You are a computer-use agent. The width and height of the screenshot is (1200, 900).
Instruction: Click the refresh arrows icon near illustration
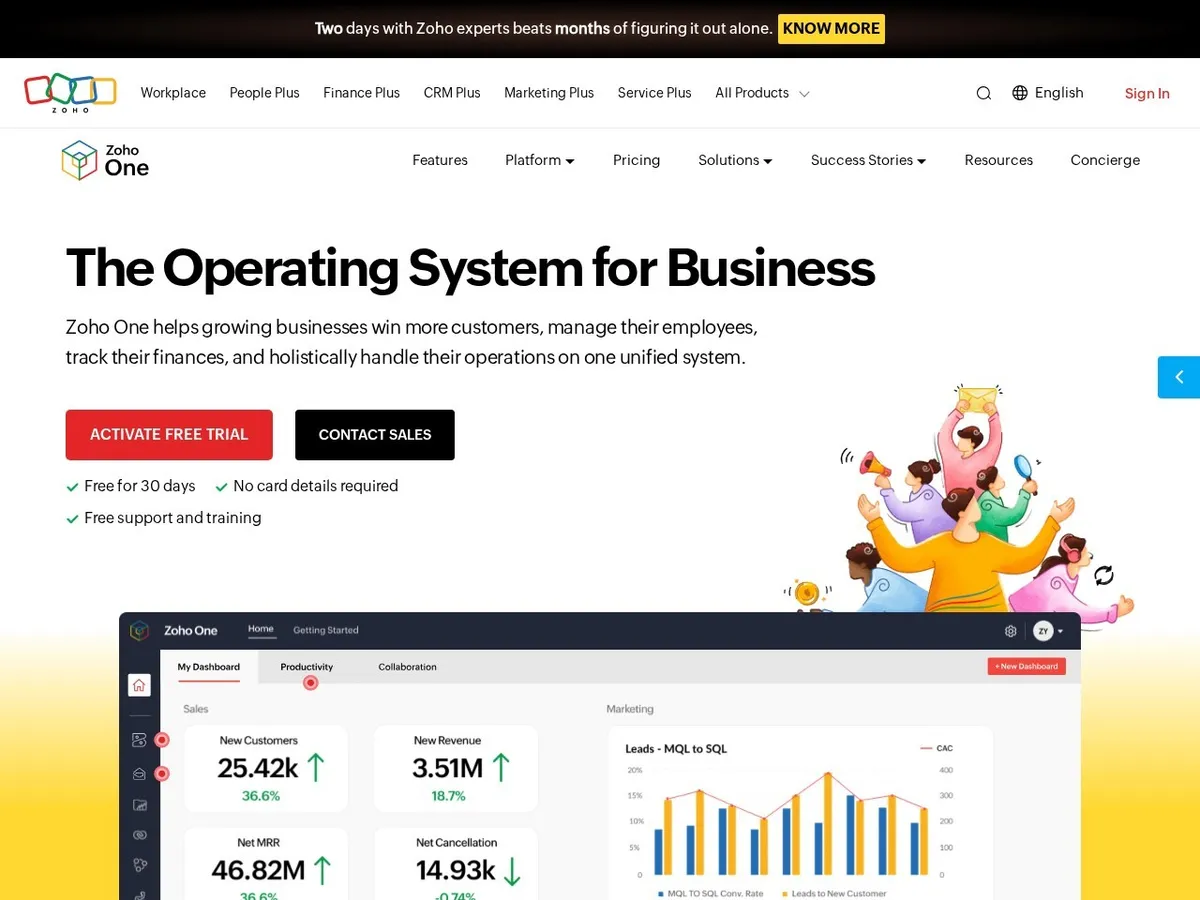pyautogui.click(x=1104, y=575)
